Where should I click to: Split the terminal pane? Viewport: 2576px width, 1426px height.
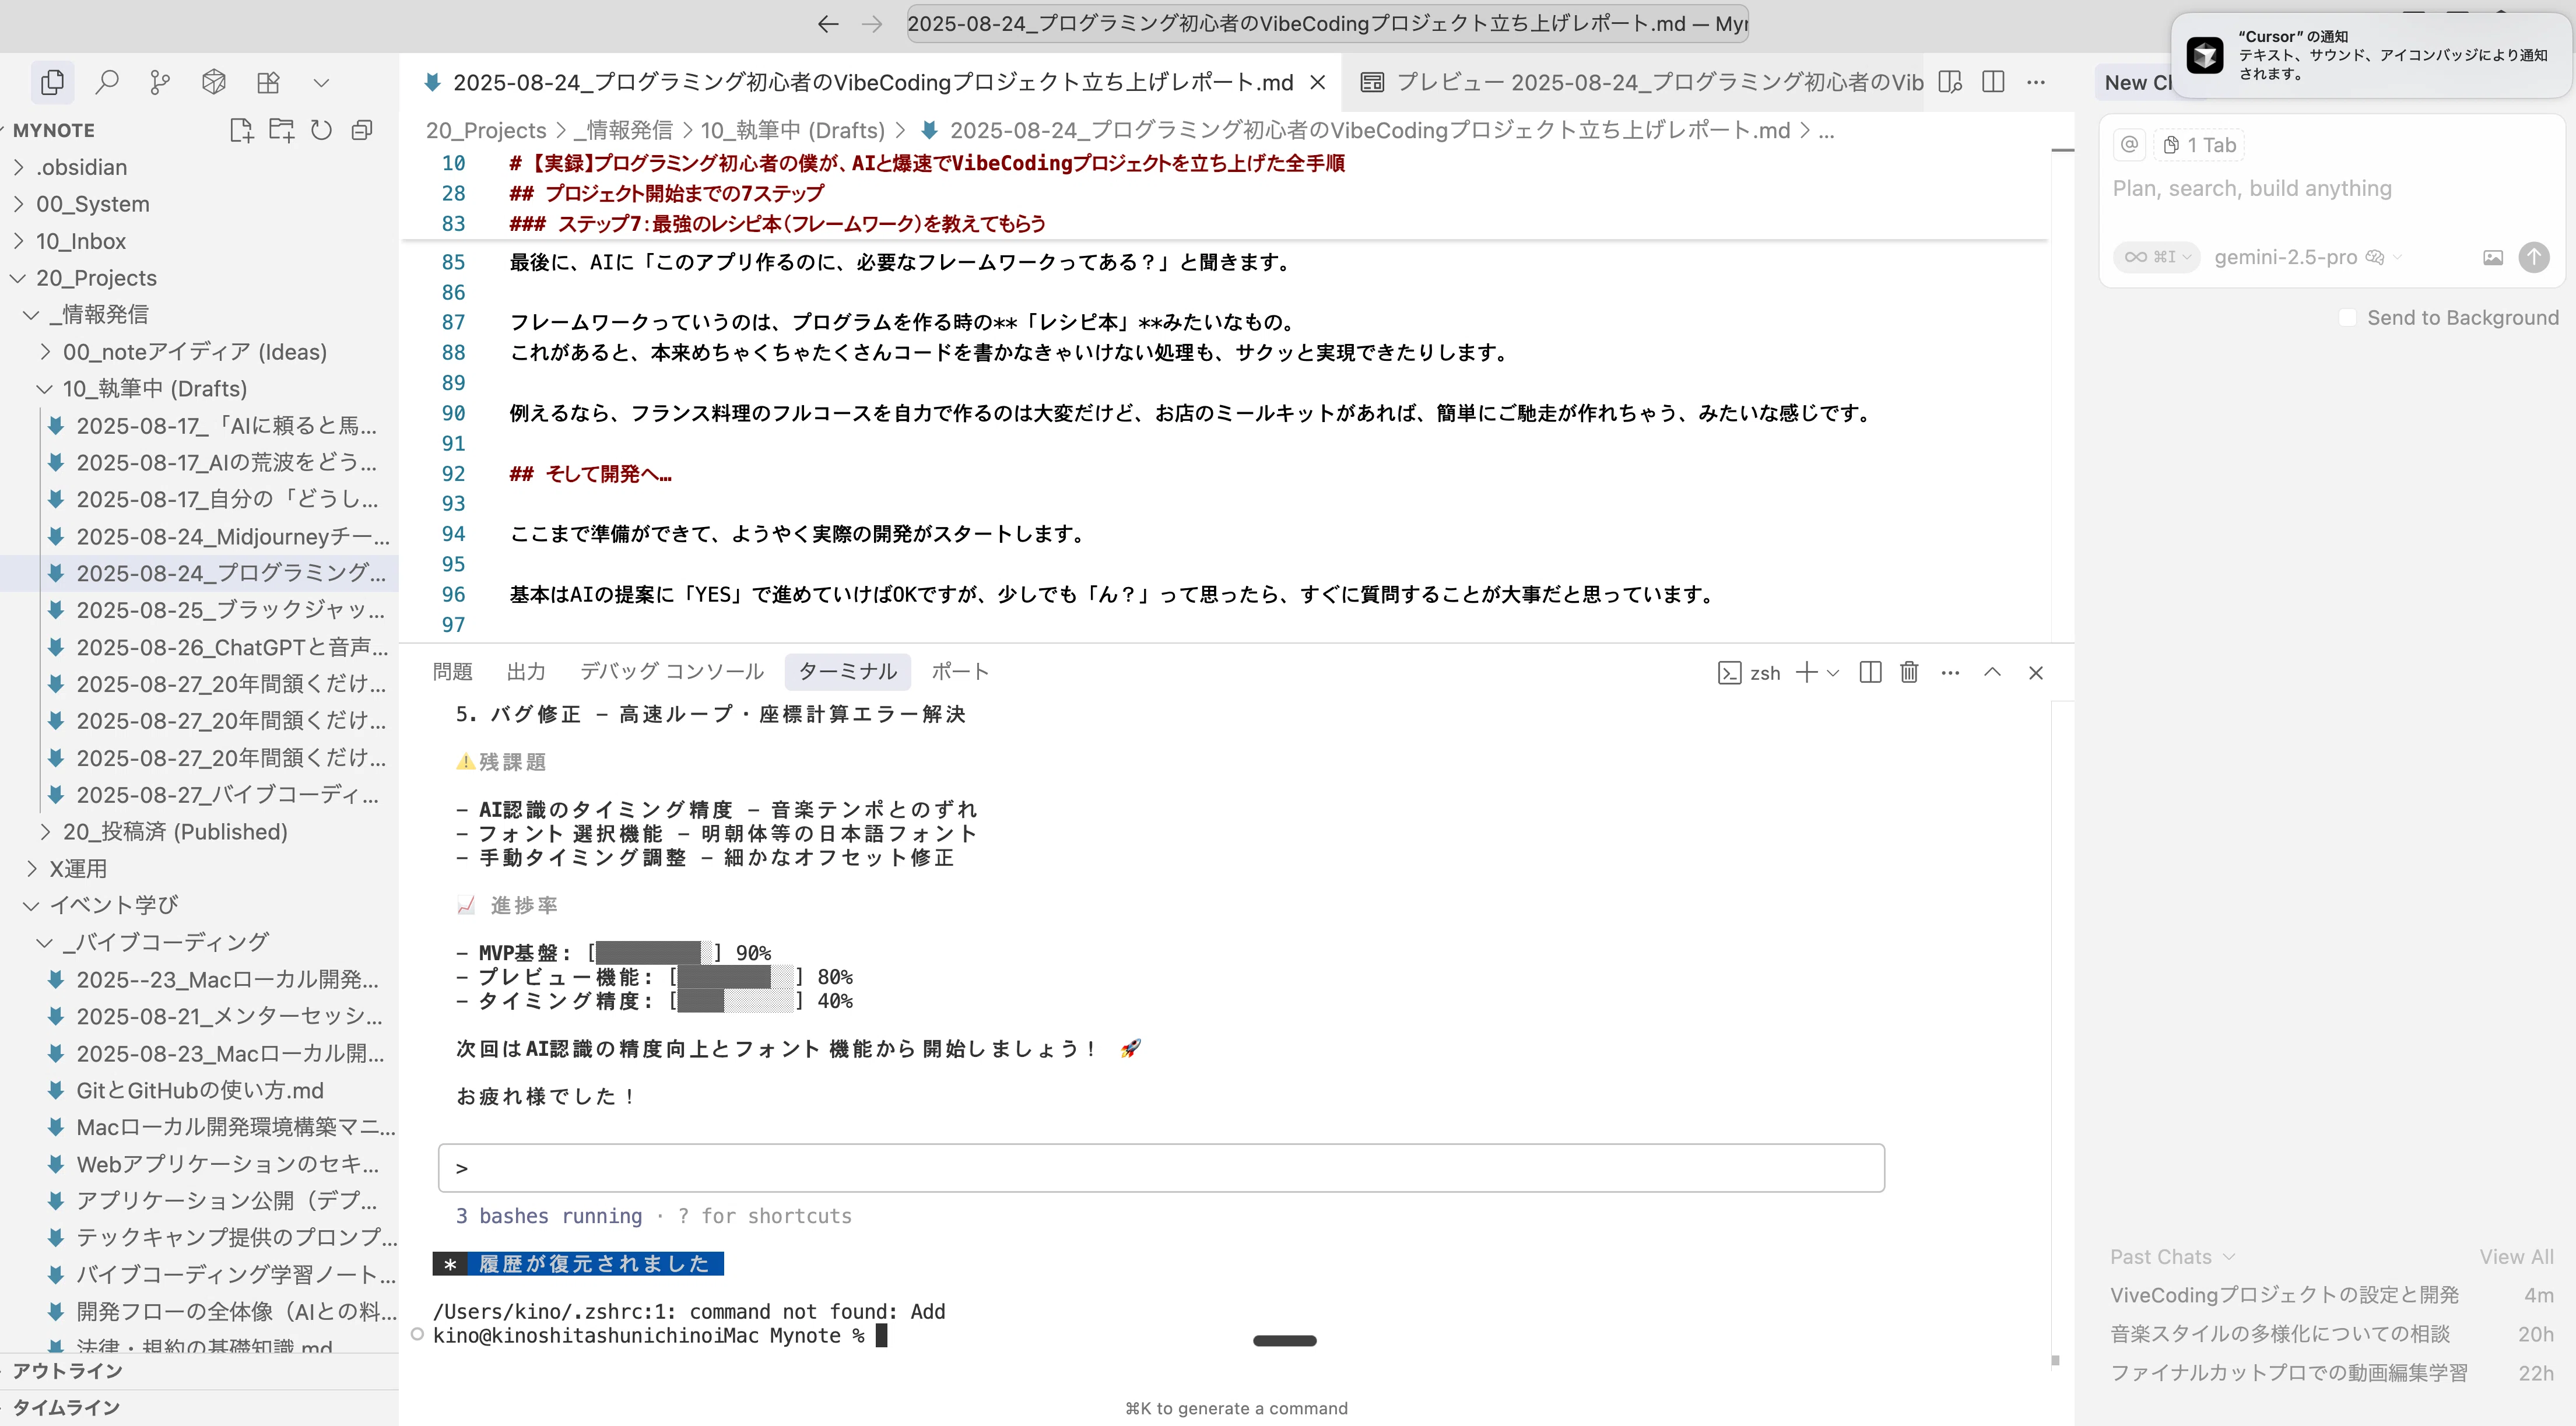coord(1870,673)
